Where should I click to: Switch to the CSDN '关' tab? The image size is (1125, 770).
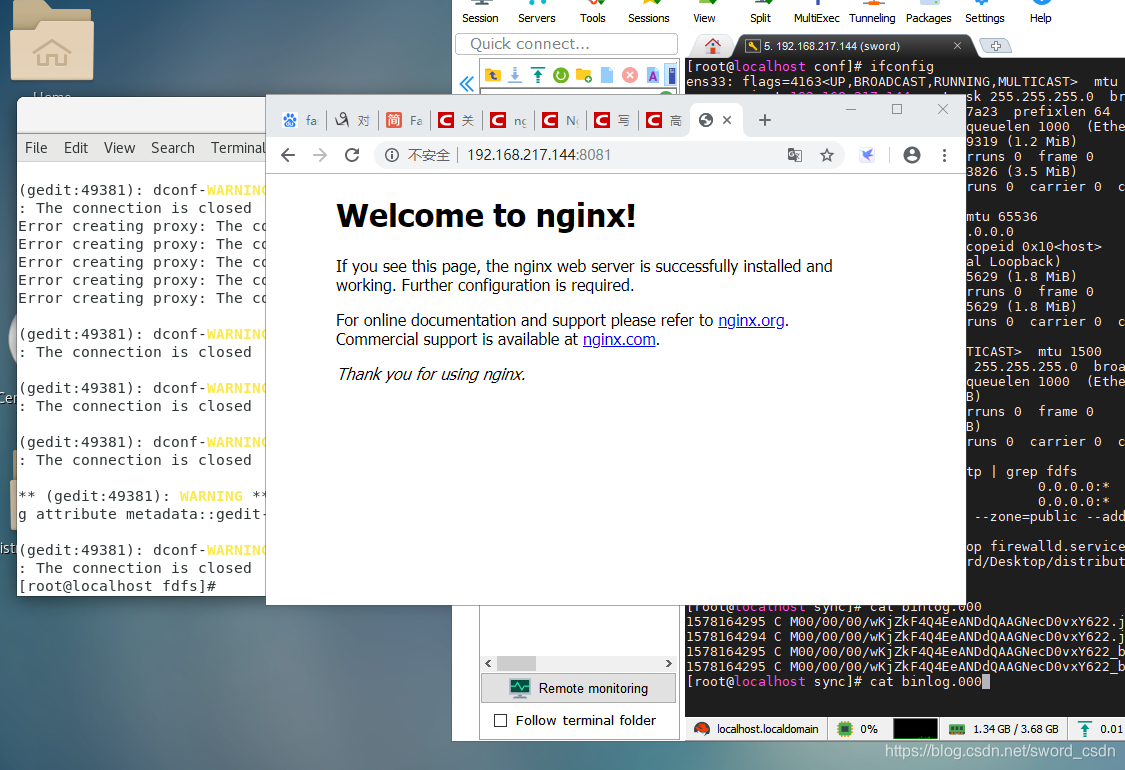(x=456, y=121)
